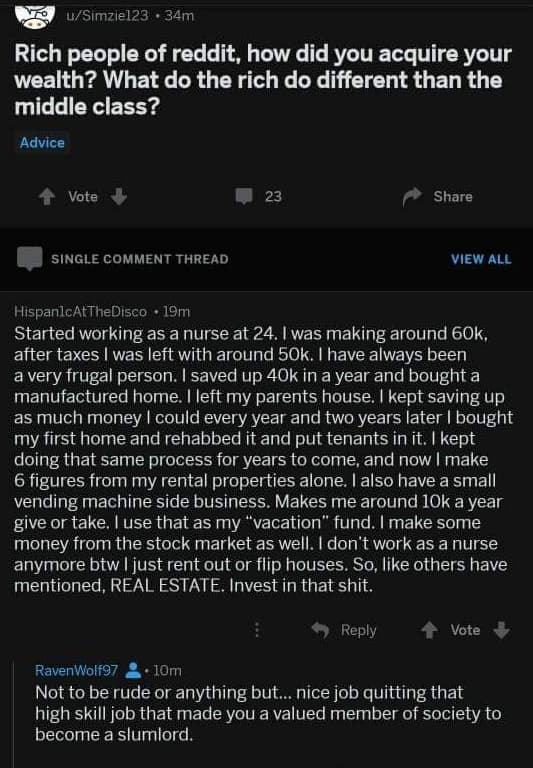This screenshot has height=768, width=533.
Task: Select the Advice flair tag
Action: (42, 143)
